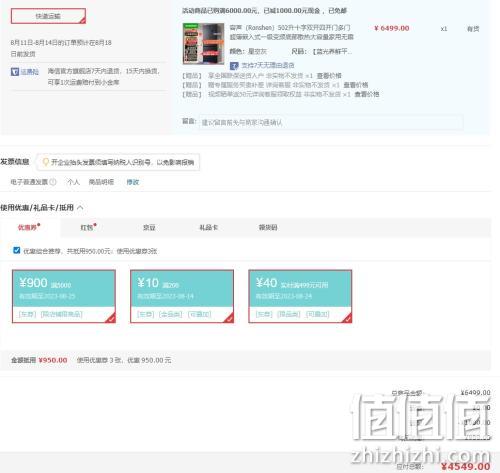Open the refrigerator product thumbnail
The width and height of the screenshot is (500, 473).
point(203,43)
